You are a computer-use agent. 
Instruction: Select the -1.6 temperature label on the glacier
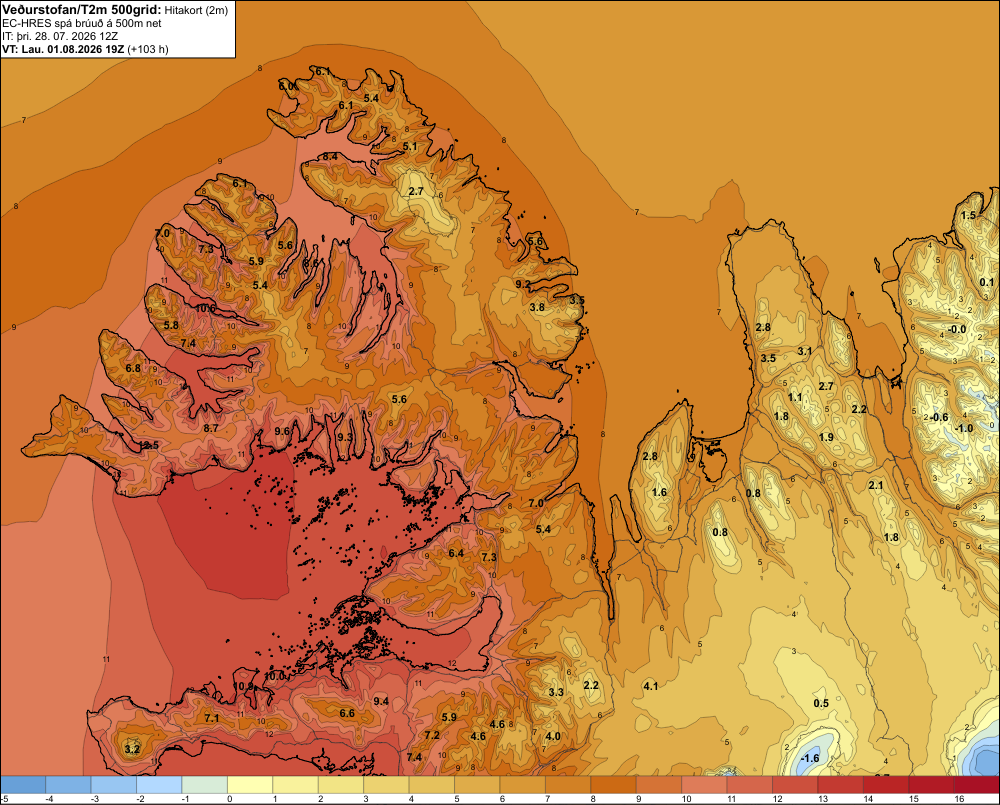coord(809,758)
